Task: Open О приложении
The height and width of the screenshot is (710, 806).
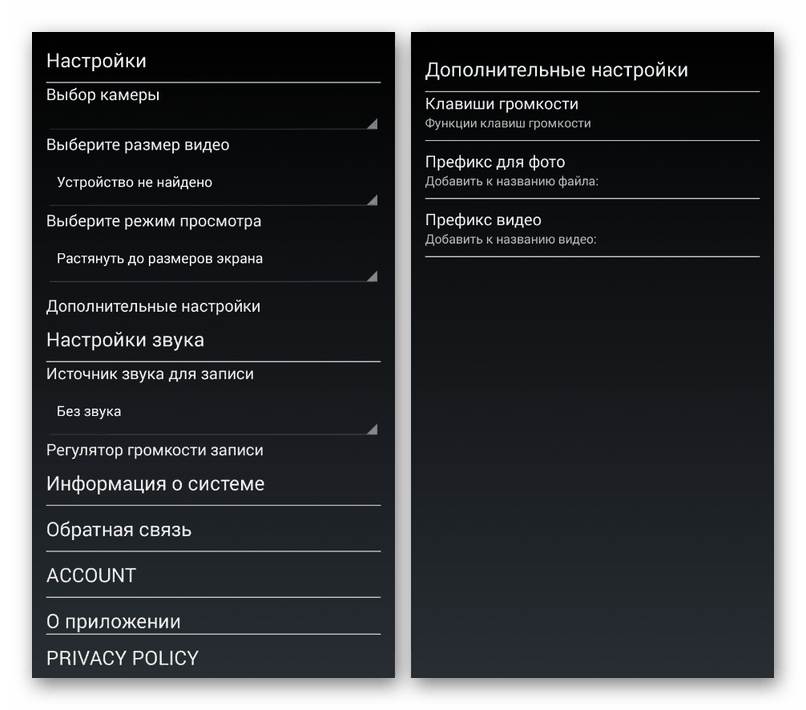Action: [x=113, y=621]
